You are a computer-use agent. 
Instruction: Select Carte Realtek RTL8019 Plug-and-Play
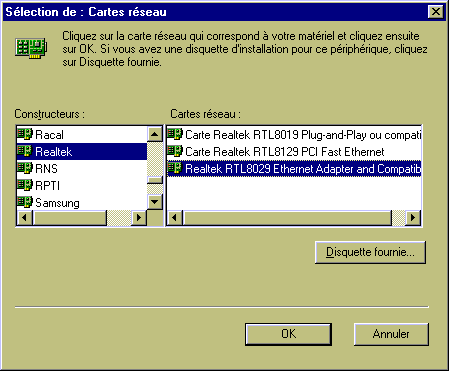pyautogui.click(x=294, y=135)
